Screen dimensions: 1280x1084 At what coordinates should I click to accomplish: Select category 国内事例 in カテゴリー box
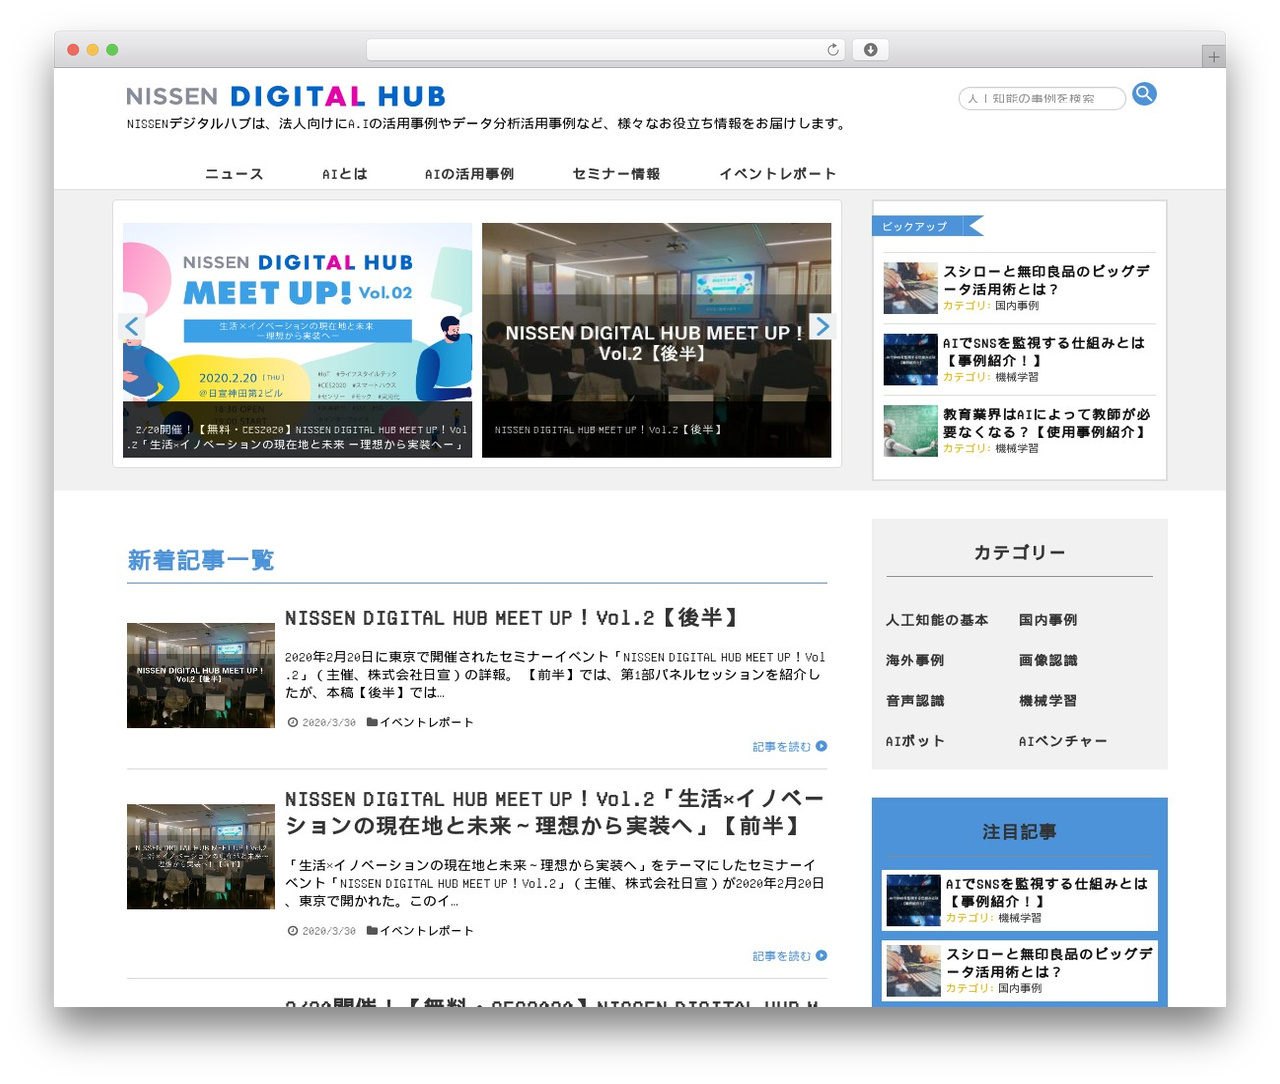tap(1048, 620)
